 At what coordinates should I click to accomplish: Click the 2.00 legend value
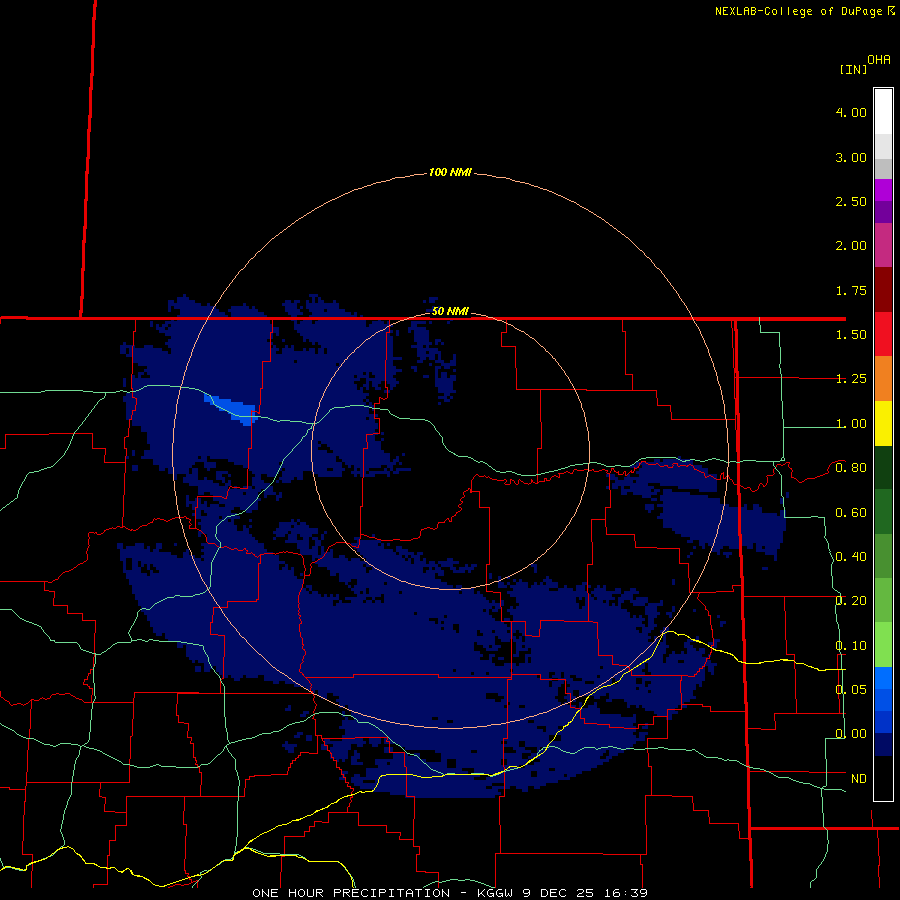click(x=851, y=246)
